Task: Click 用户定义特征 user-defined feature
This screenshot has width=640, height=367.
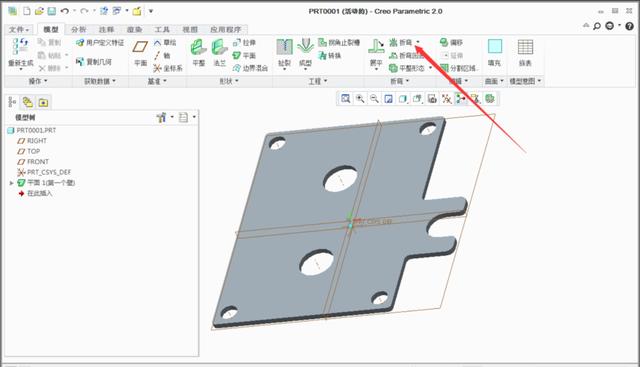Action: [100, 42]
